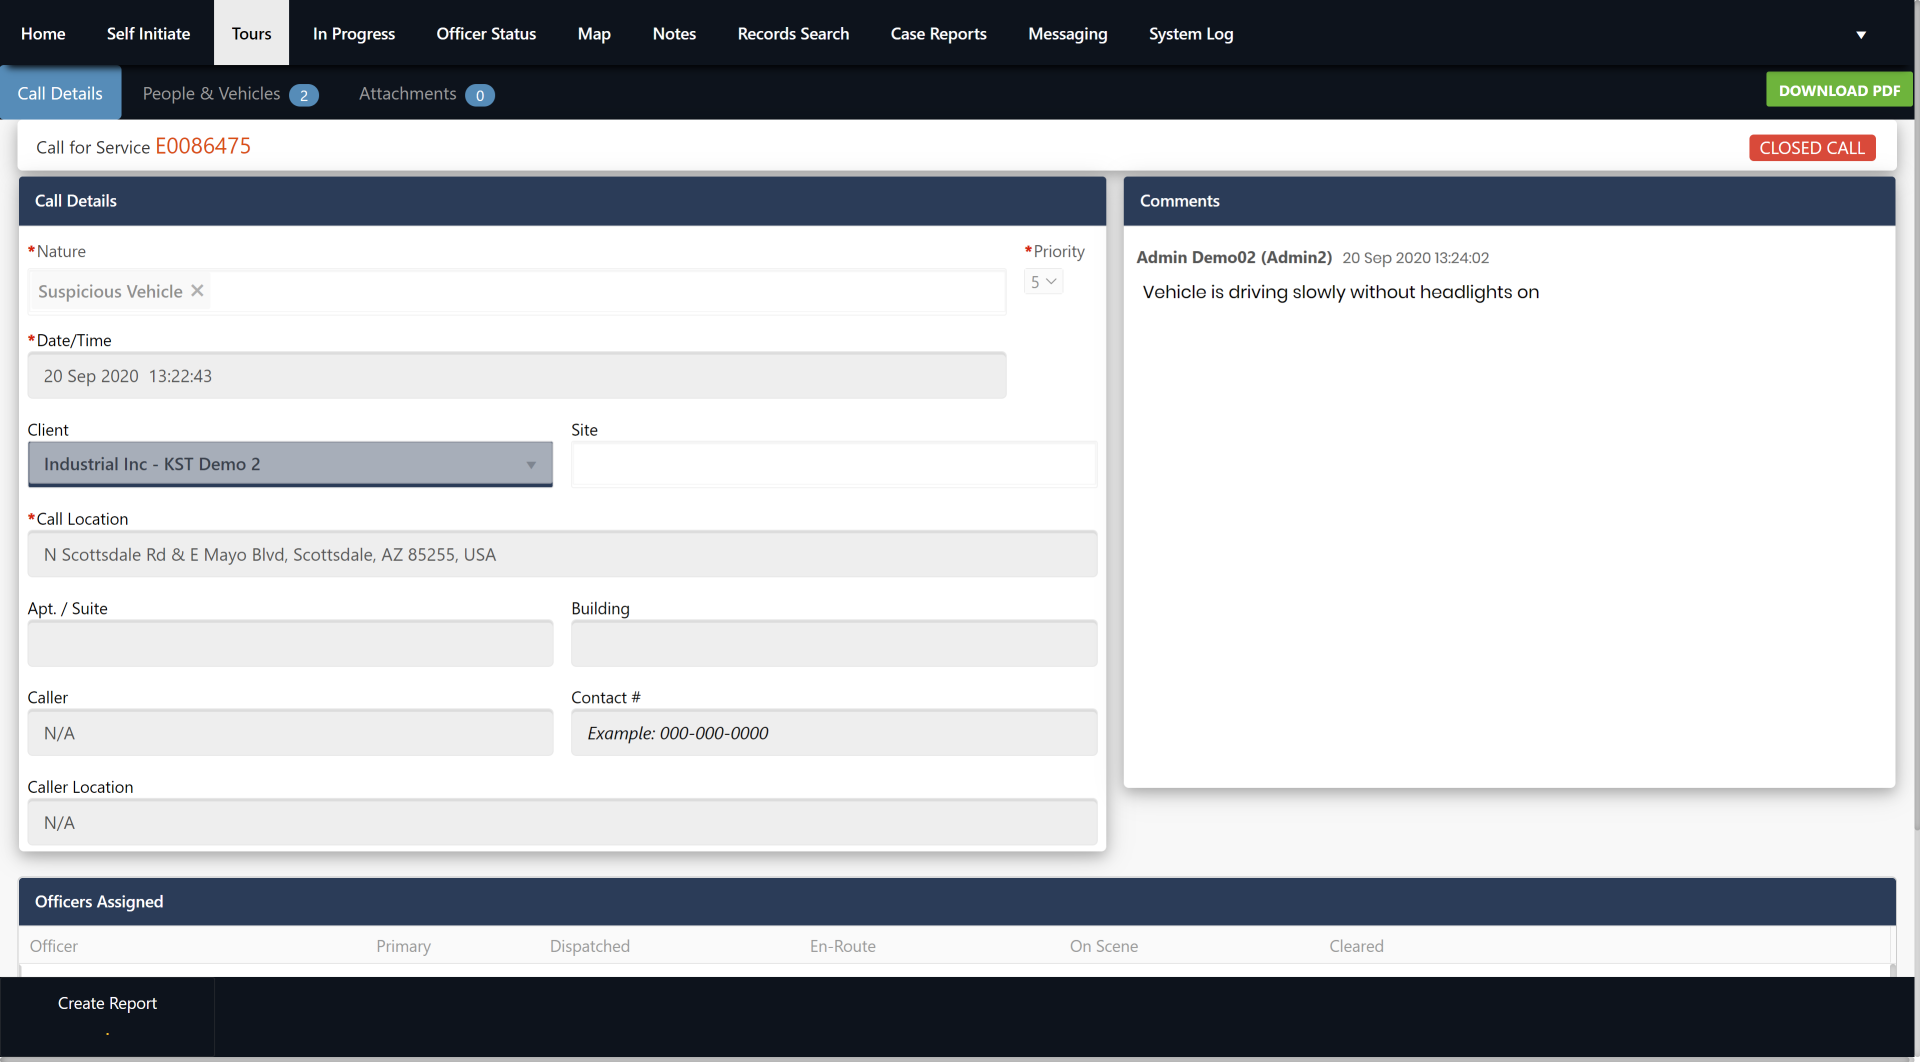Click the Site input field
Viewport: 1920px width, 1062px height.
tap(833, 465)
